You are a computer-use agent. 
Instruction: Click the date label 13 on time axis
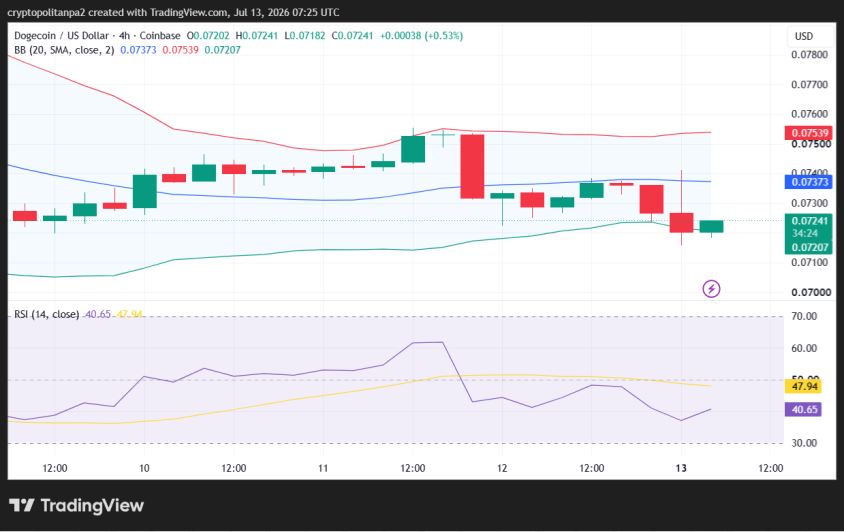681,468
